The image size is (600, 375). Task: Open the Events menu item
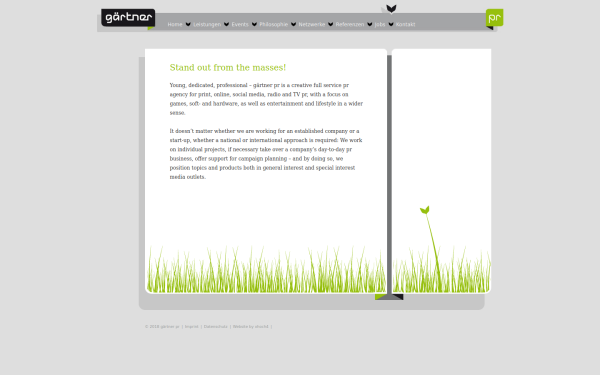click(x=240, y=24)
